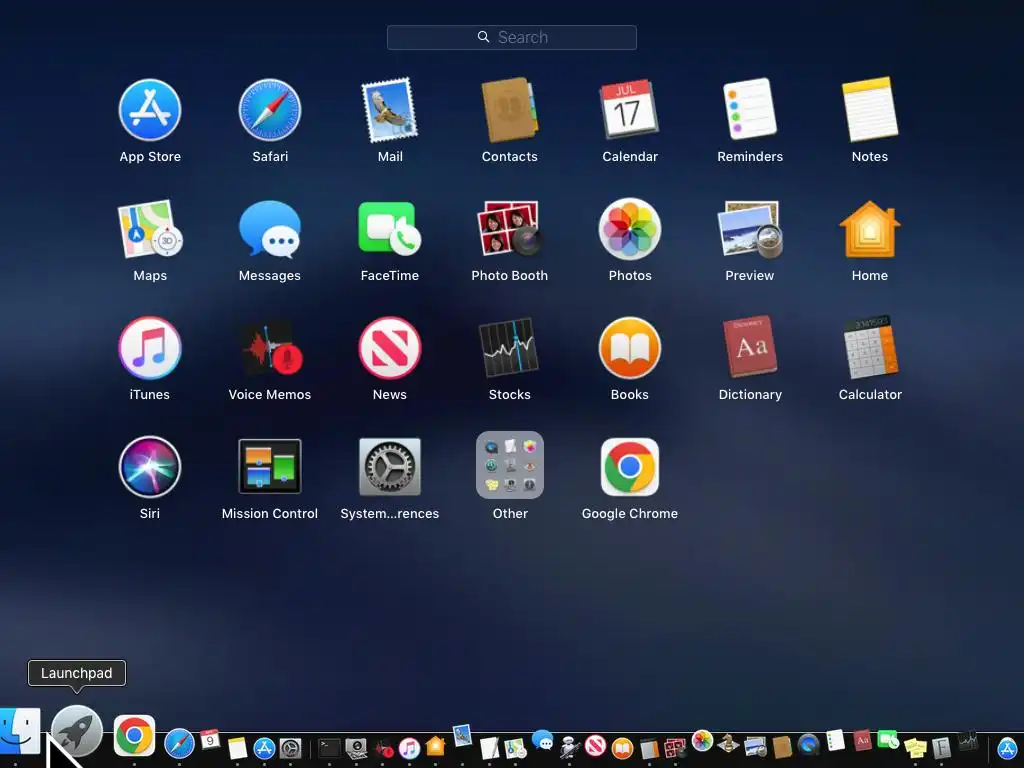Click Finder in the Dock
Image resolution: width=1024 pixels, height=768 pixels.
(20, 731)
